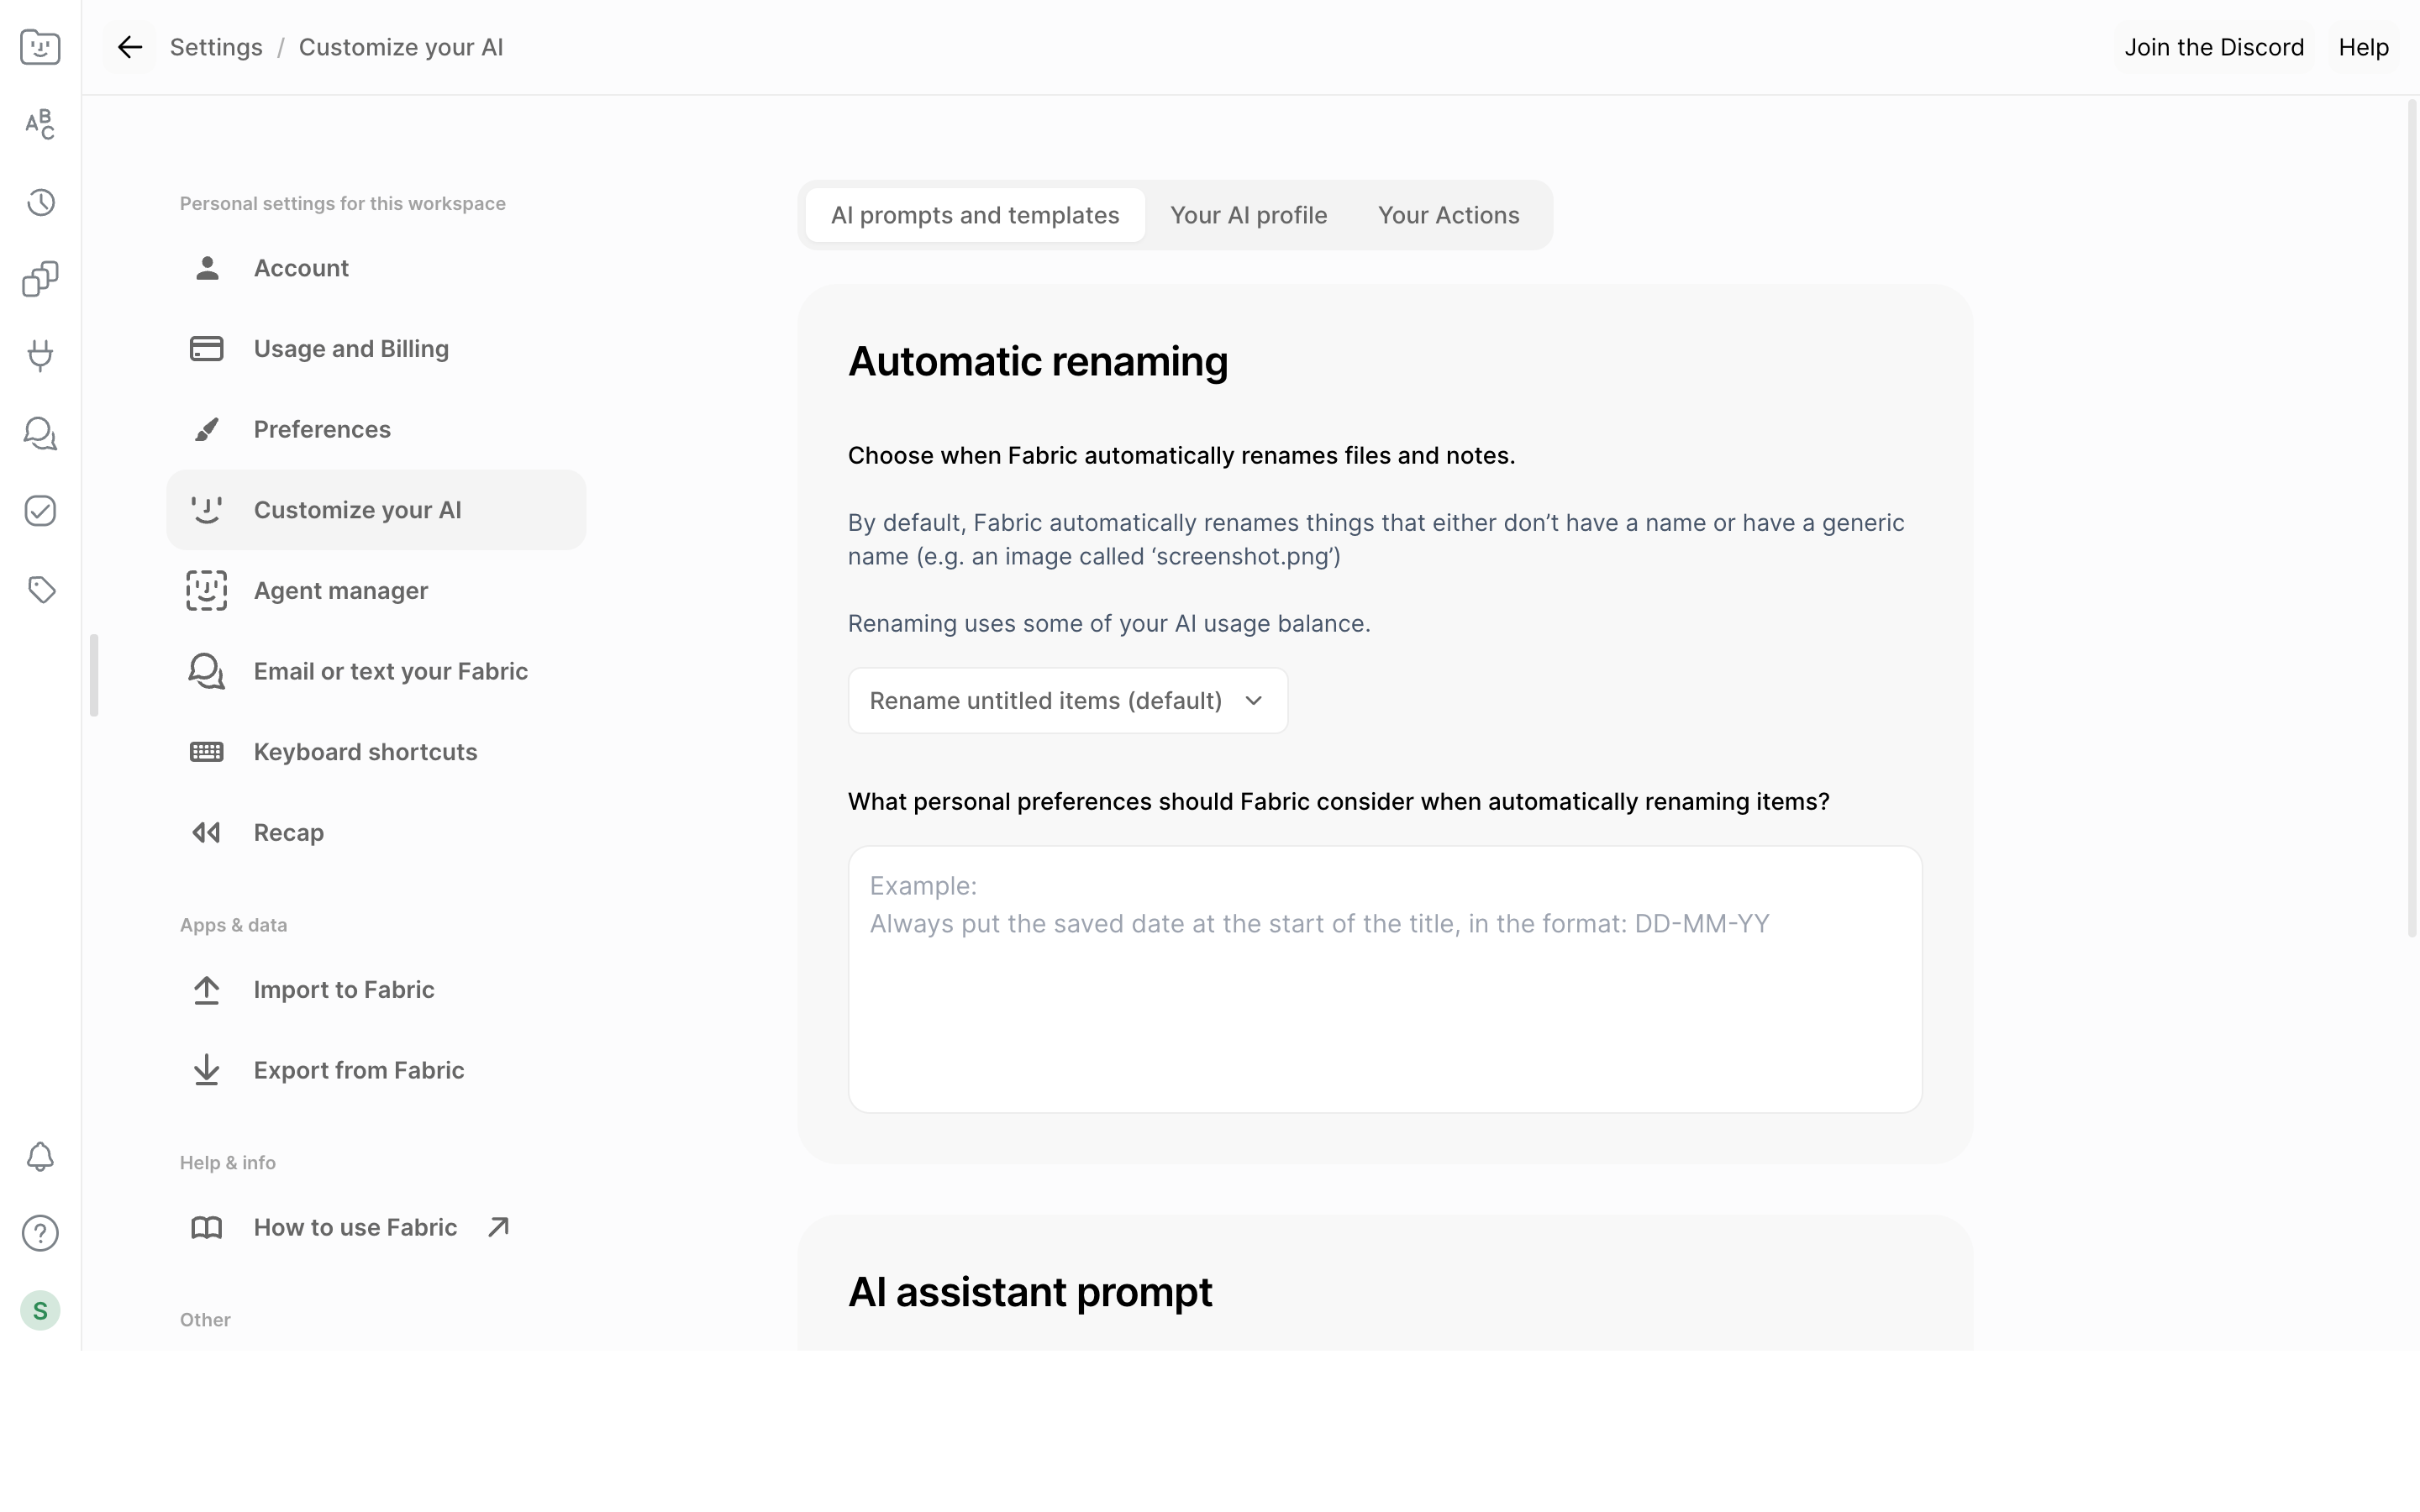Open Account settings
This screenshot has height=1512, width=2420.
tap(376, 268)
